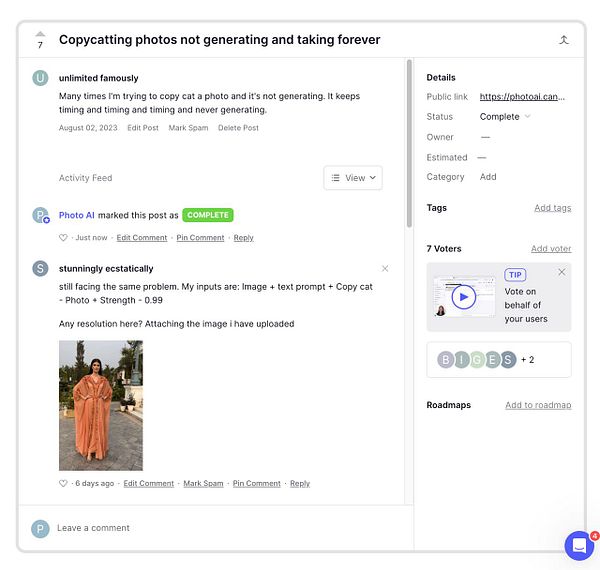Click Add tags link
Image resolution: width=600 pixels, height=570 pixels.
pyautogui.click(x=553, y=208)
